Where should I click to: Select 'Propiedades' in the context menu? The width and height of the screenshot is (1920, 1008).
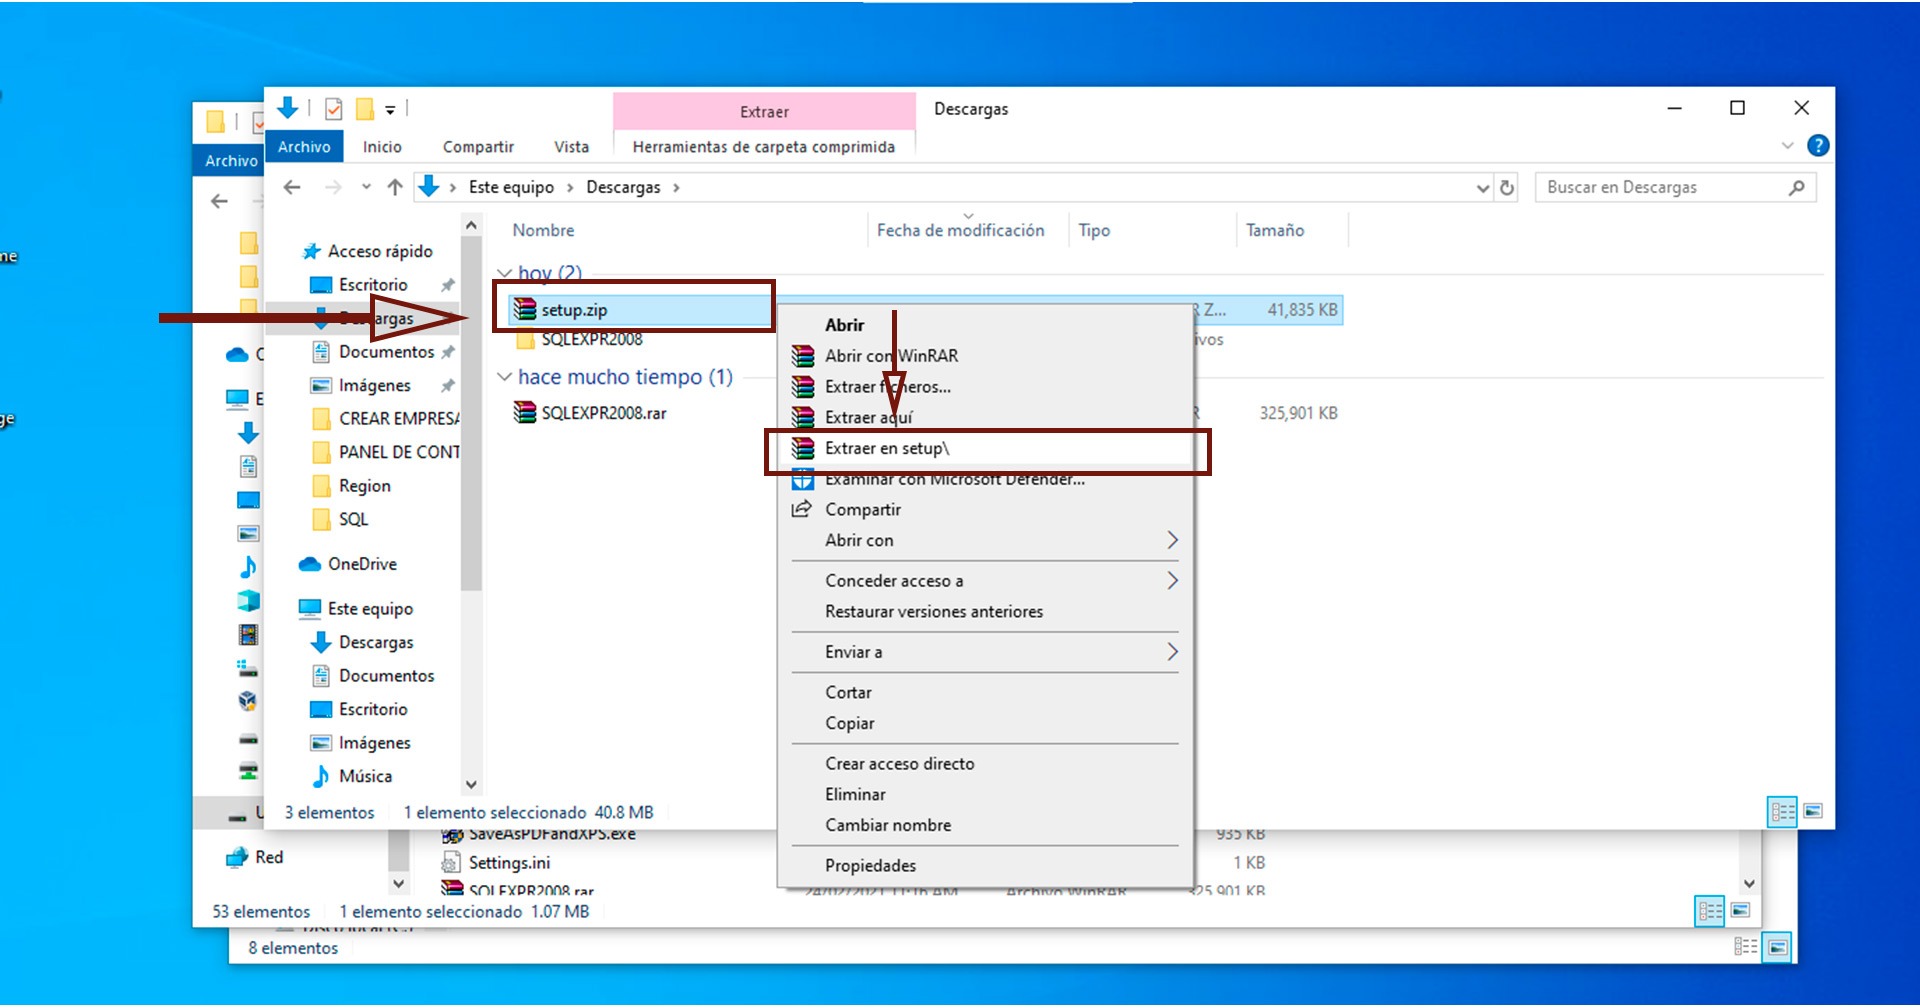(870, 865)
